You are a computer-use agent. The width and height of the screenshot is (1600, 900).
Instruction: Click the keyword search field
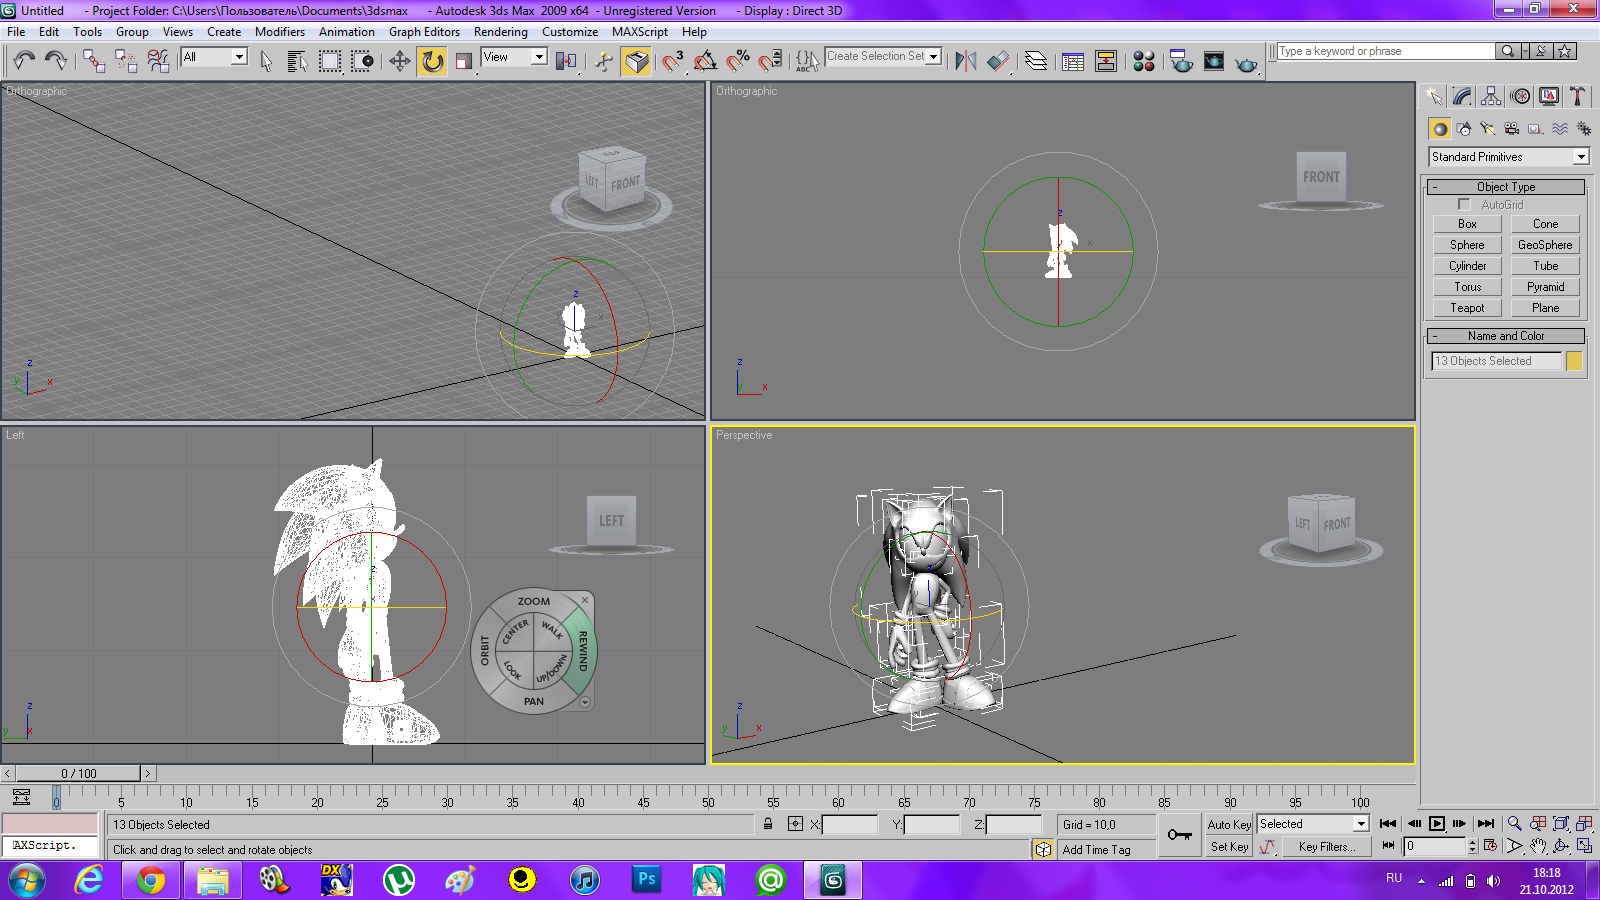coord(1386,51)
